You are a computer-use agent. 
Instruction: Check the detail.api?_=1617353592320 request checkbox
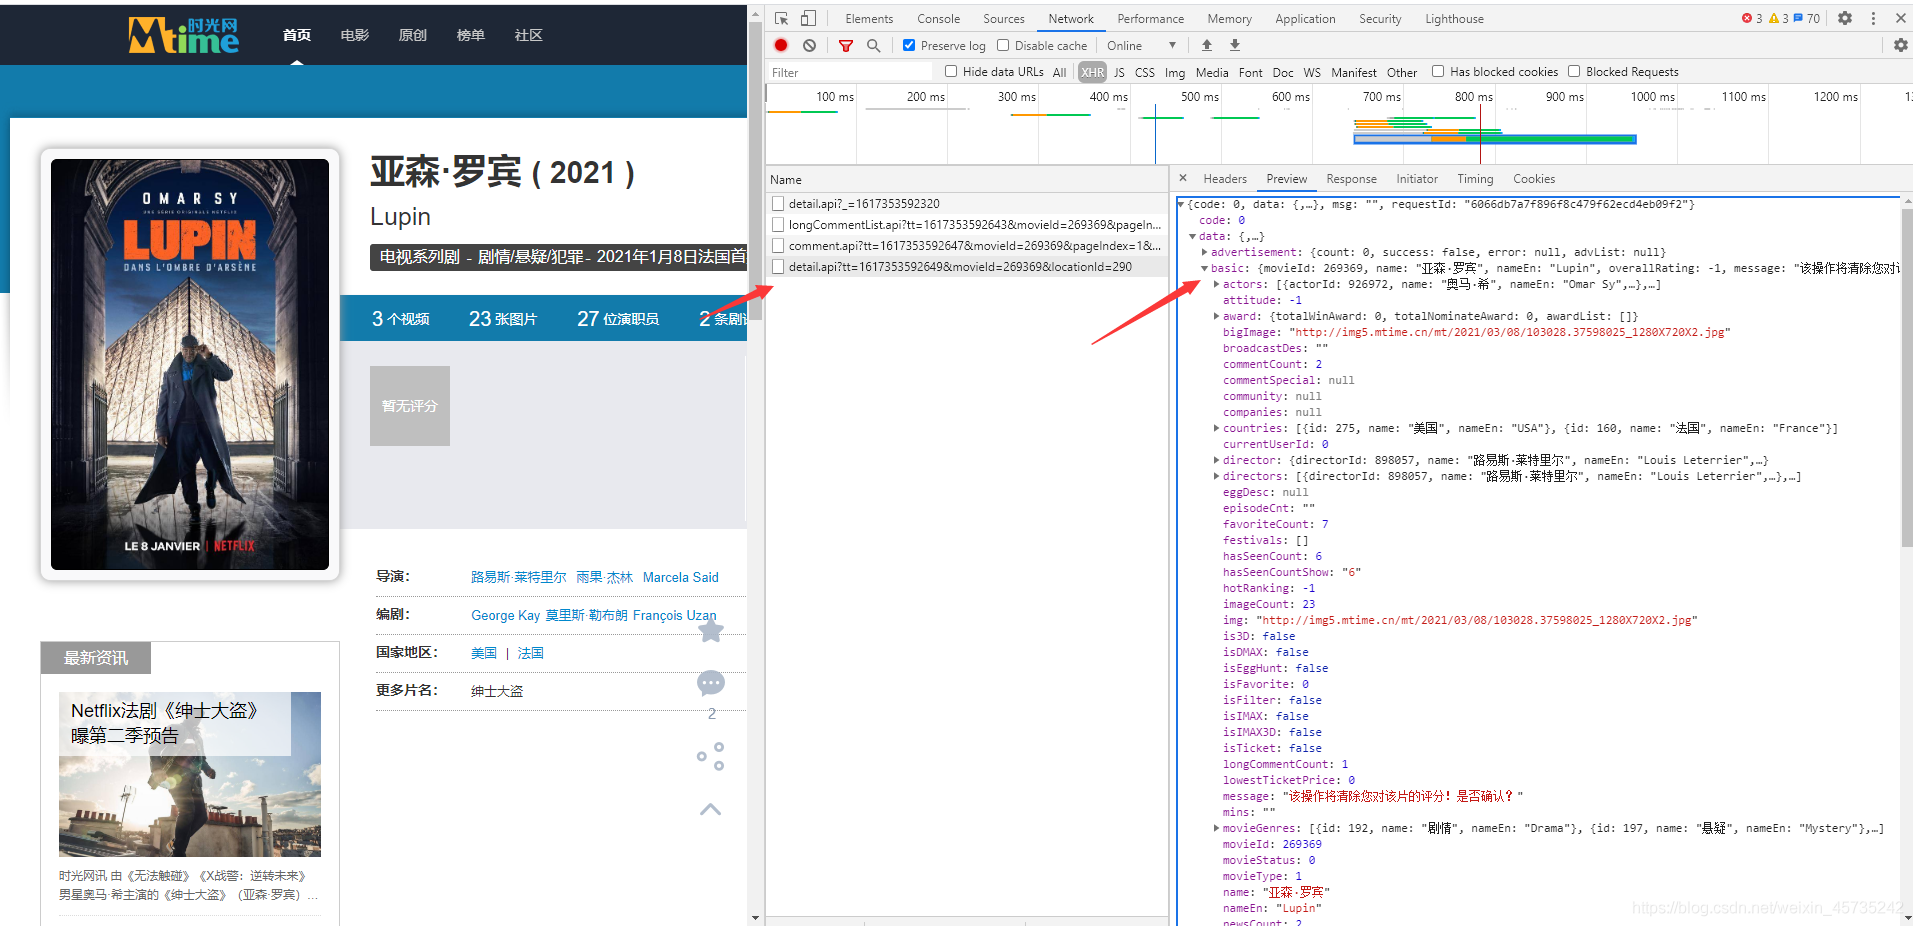(x=778, y=203)
